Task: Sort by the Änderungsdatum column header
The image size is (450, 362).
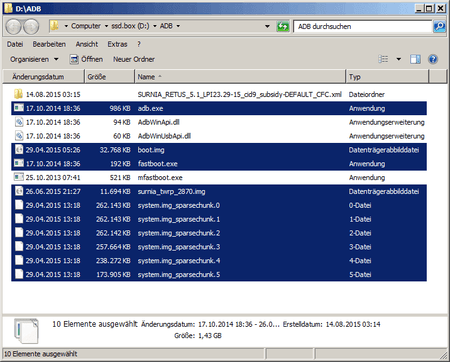Action: pos(43,77)
